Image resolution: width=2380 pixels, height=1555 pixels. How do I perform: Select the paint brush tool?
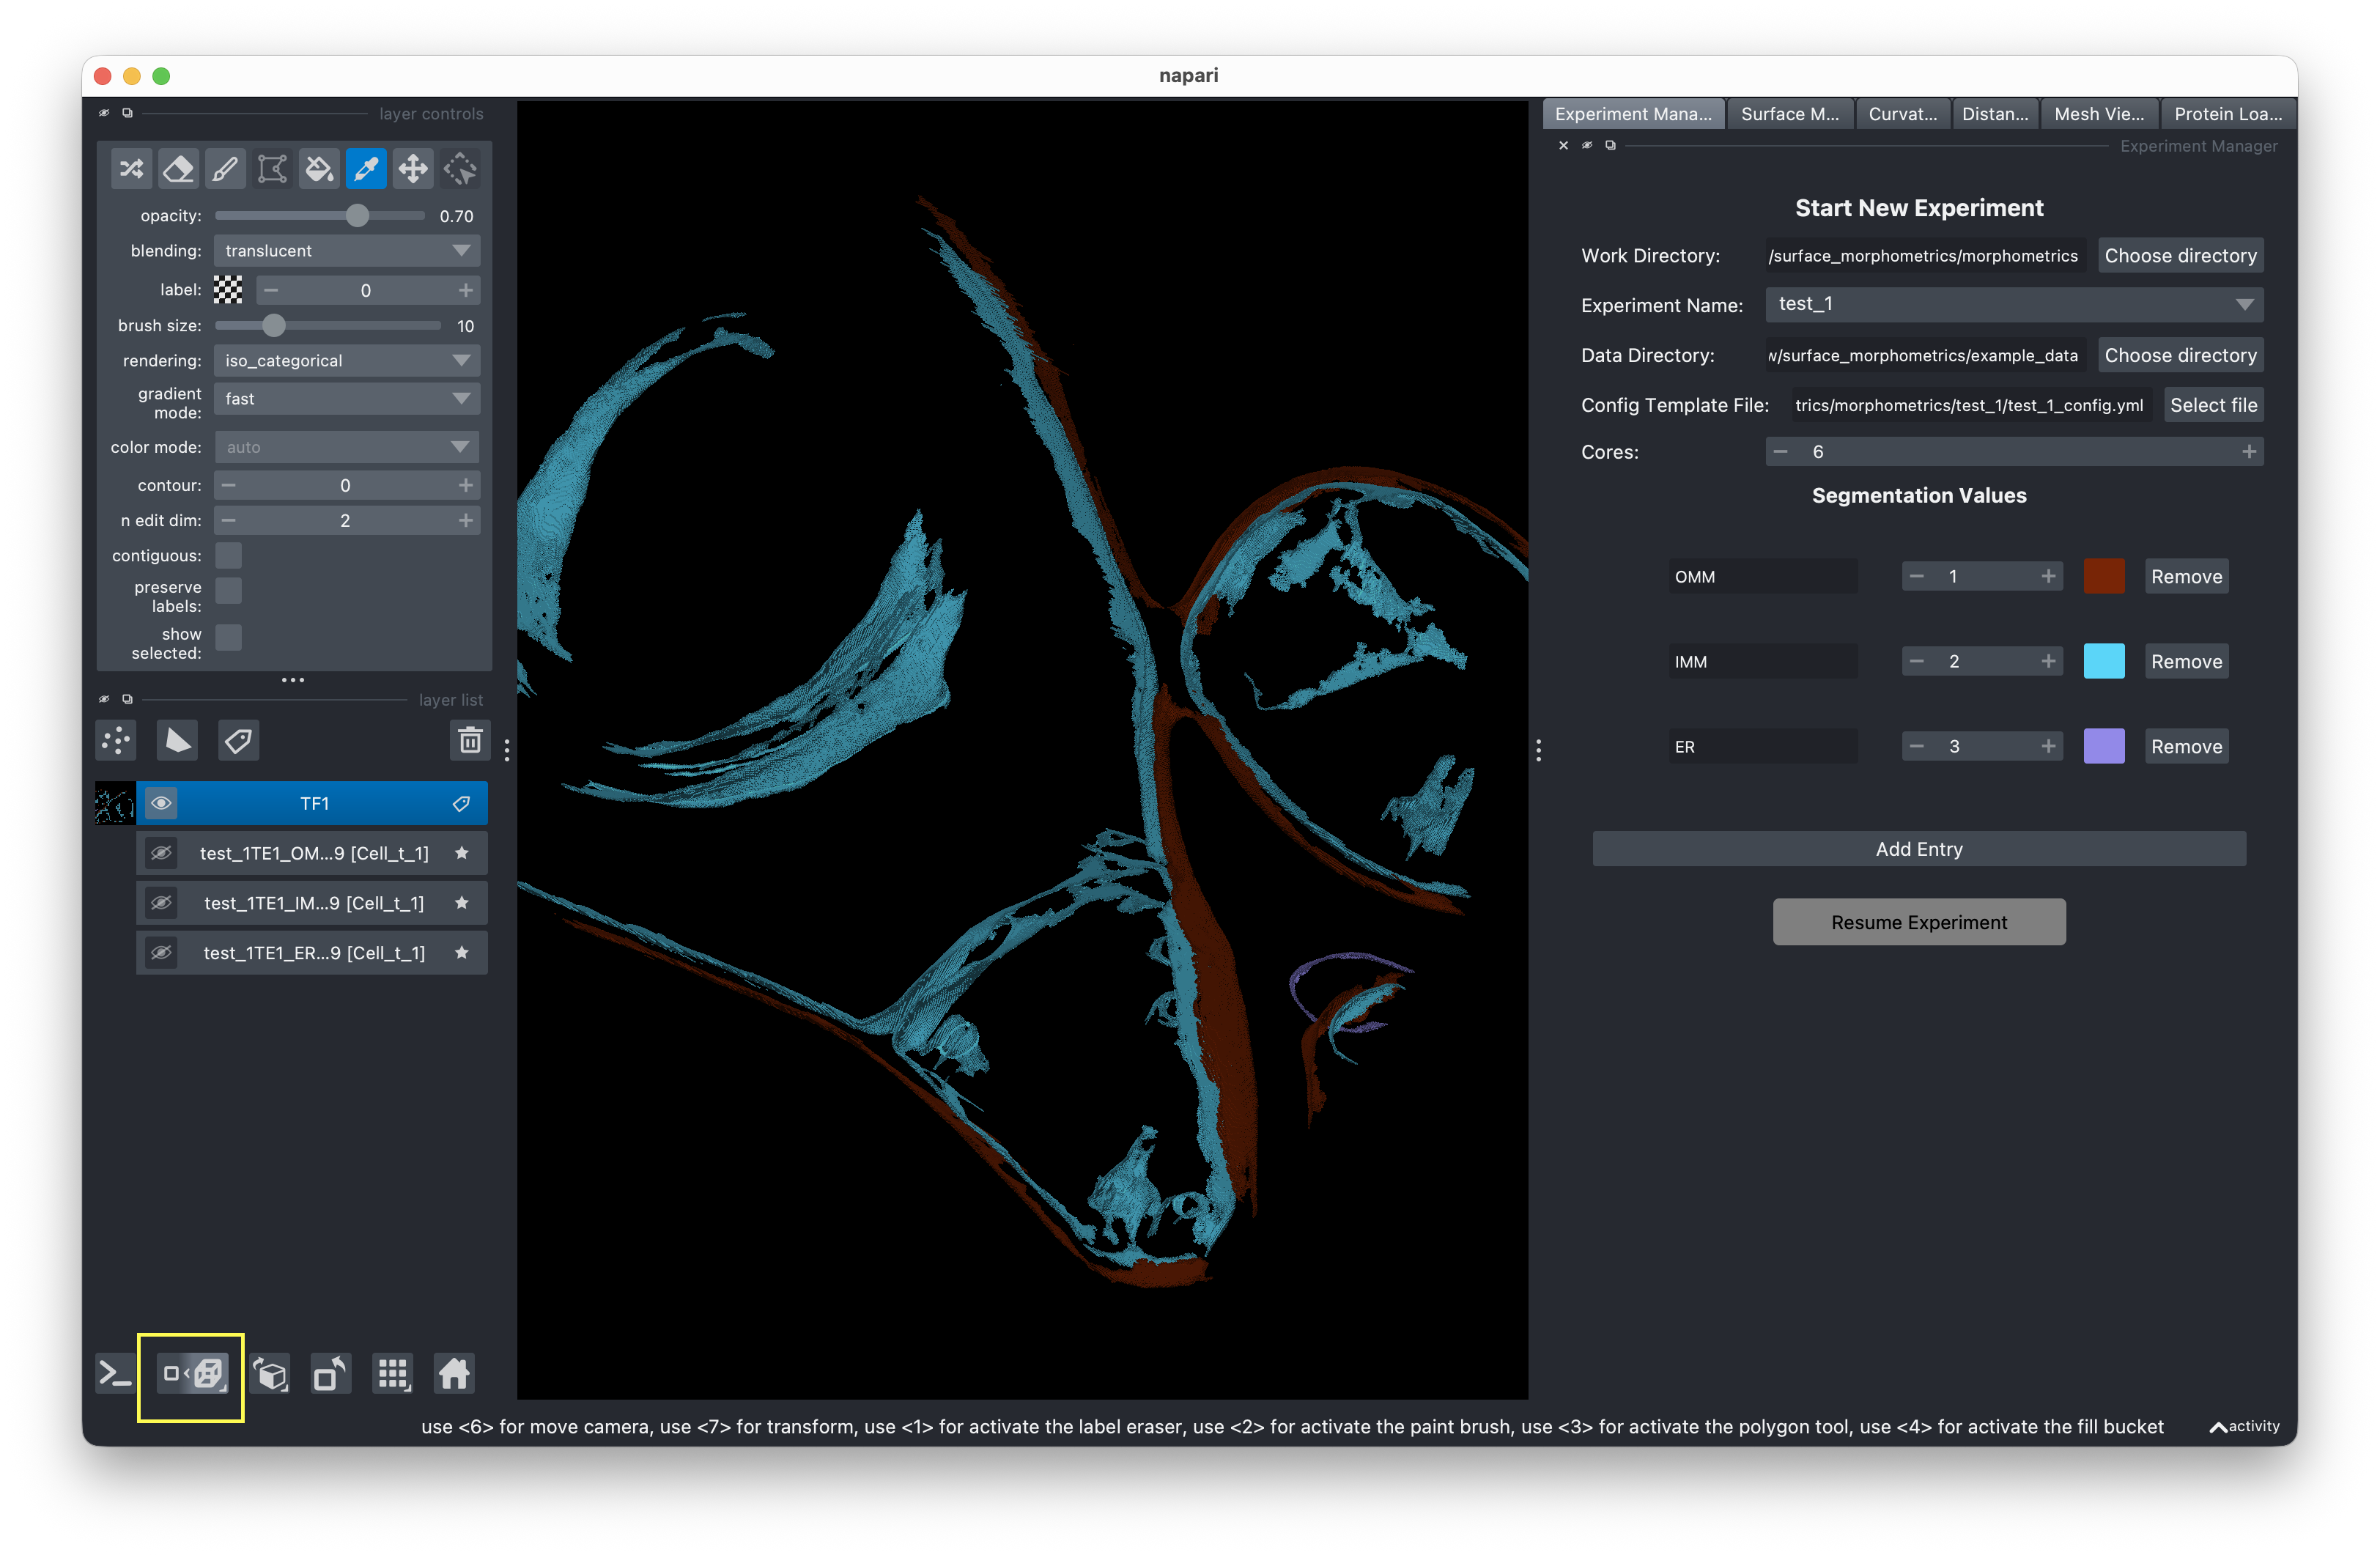[x=226, y=169]
